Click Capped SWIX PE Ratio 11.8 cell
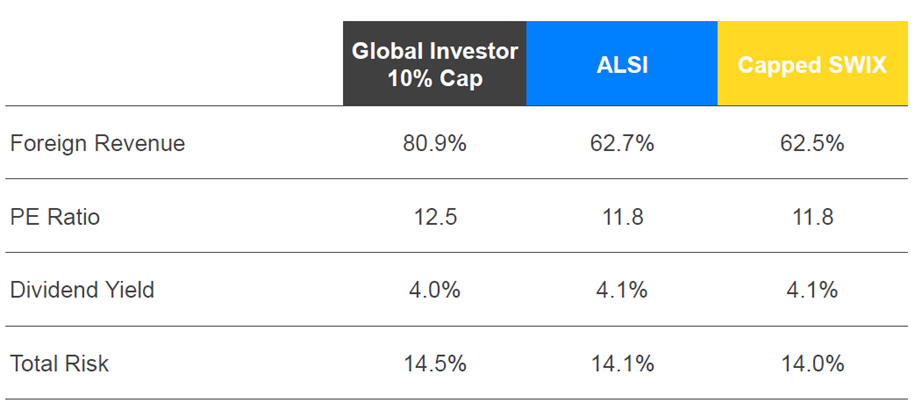 click(811, 216)
